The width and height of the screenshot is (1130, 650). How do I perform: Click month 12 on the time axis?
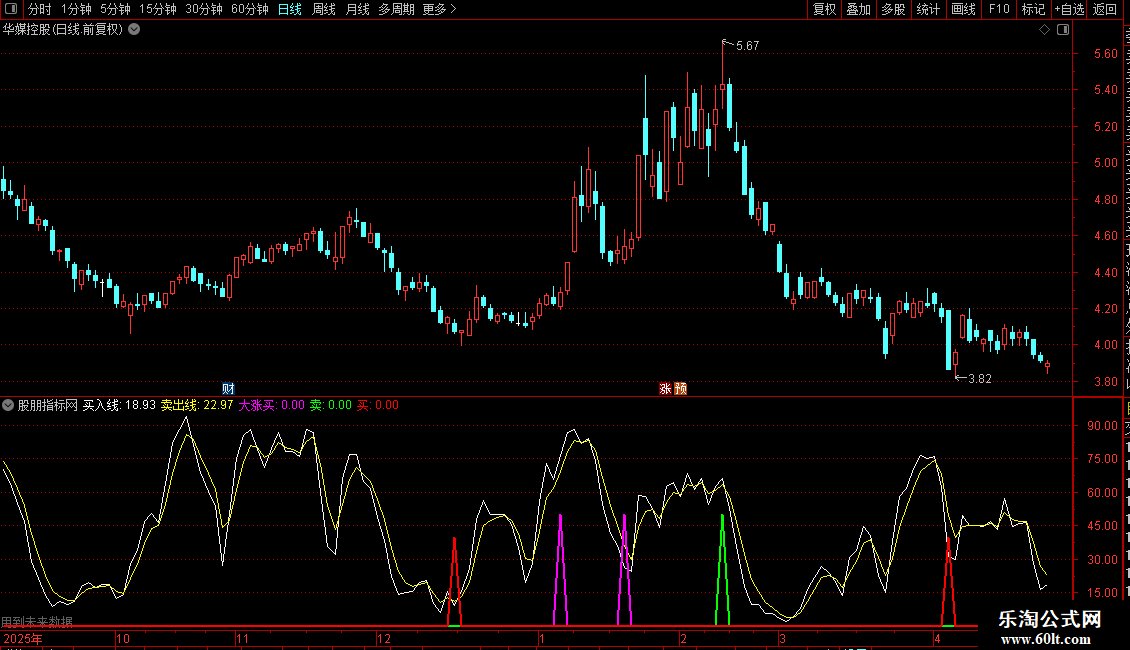coord(383,638)
